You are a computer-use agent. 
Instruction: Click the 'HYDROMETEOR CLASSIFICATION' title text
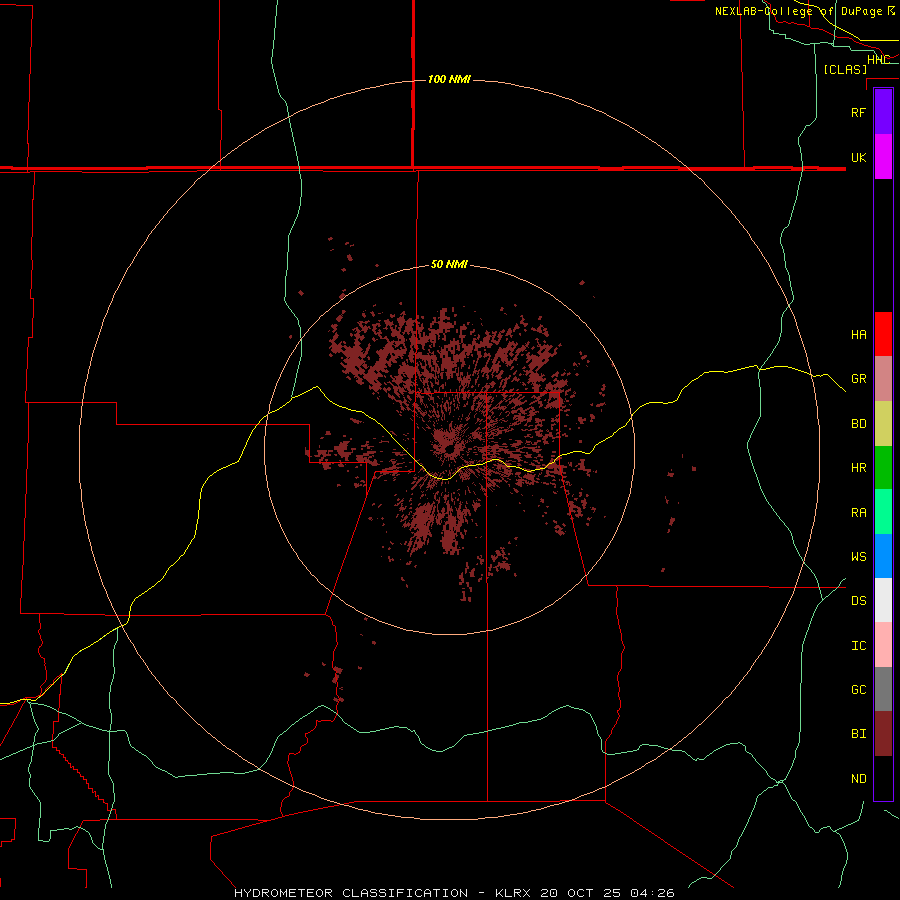point(351,893)
